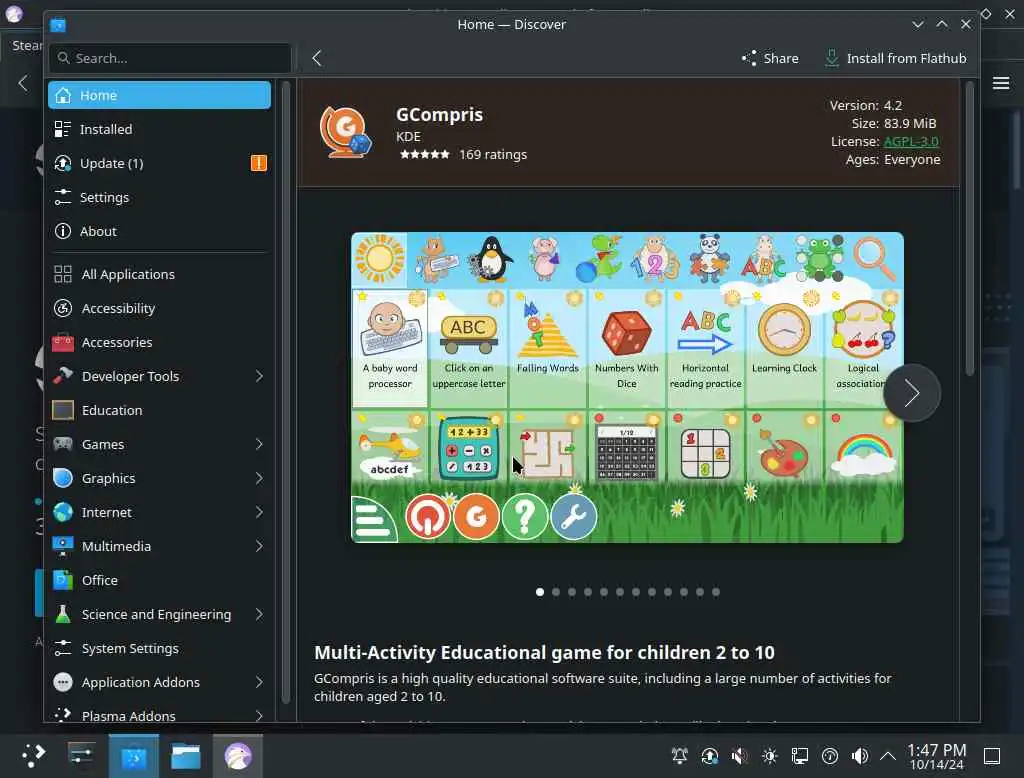Click the Science and Engineering flask icon
The image size is (1024, 778).
[63, 614]
